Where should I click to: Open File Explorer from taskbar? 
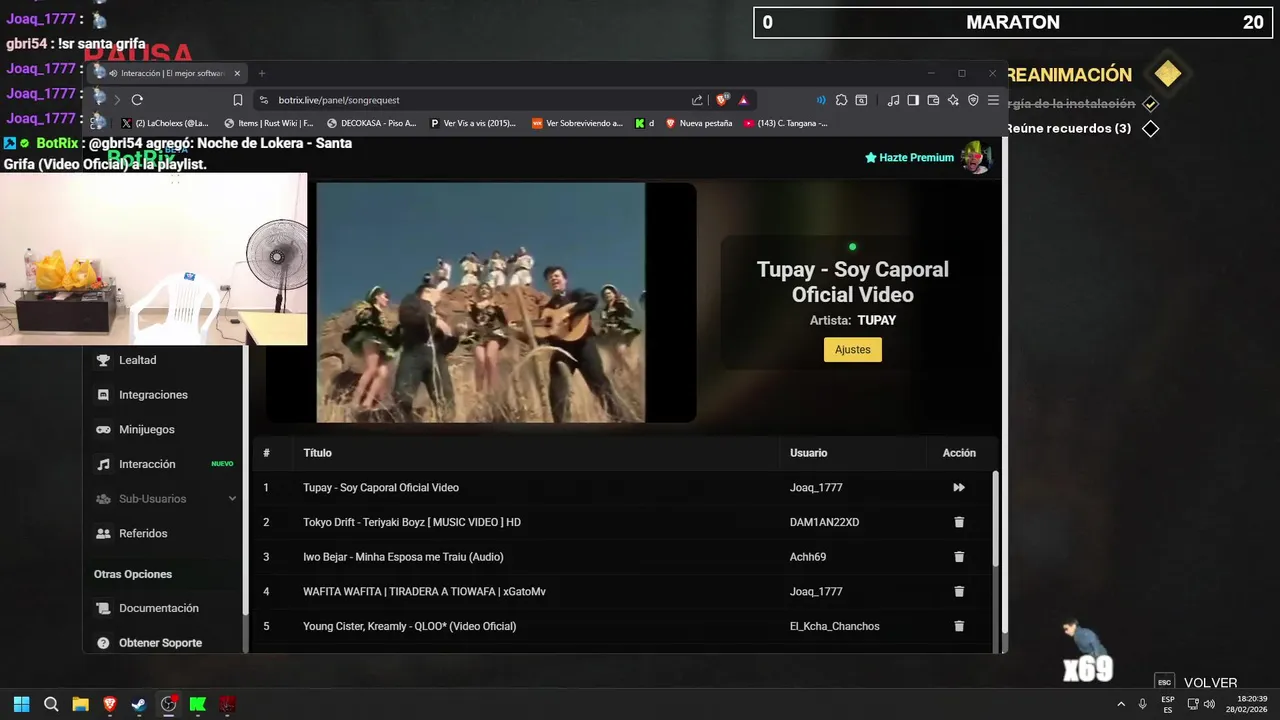[80, 704]
